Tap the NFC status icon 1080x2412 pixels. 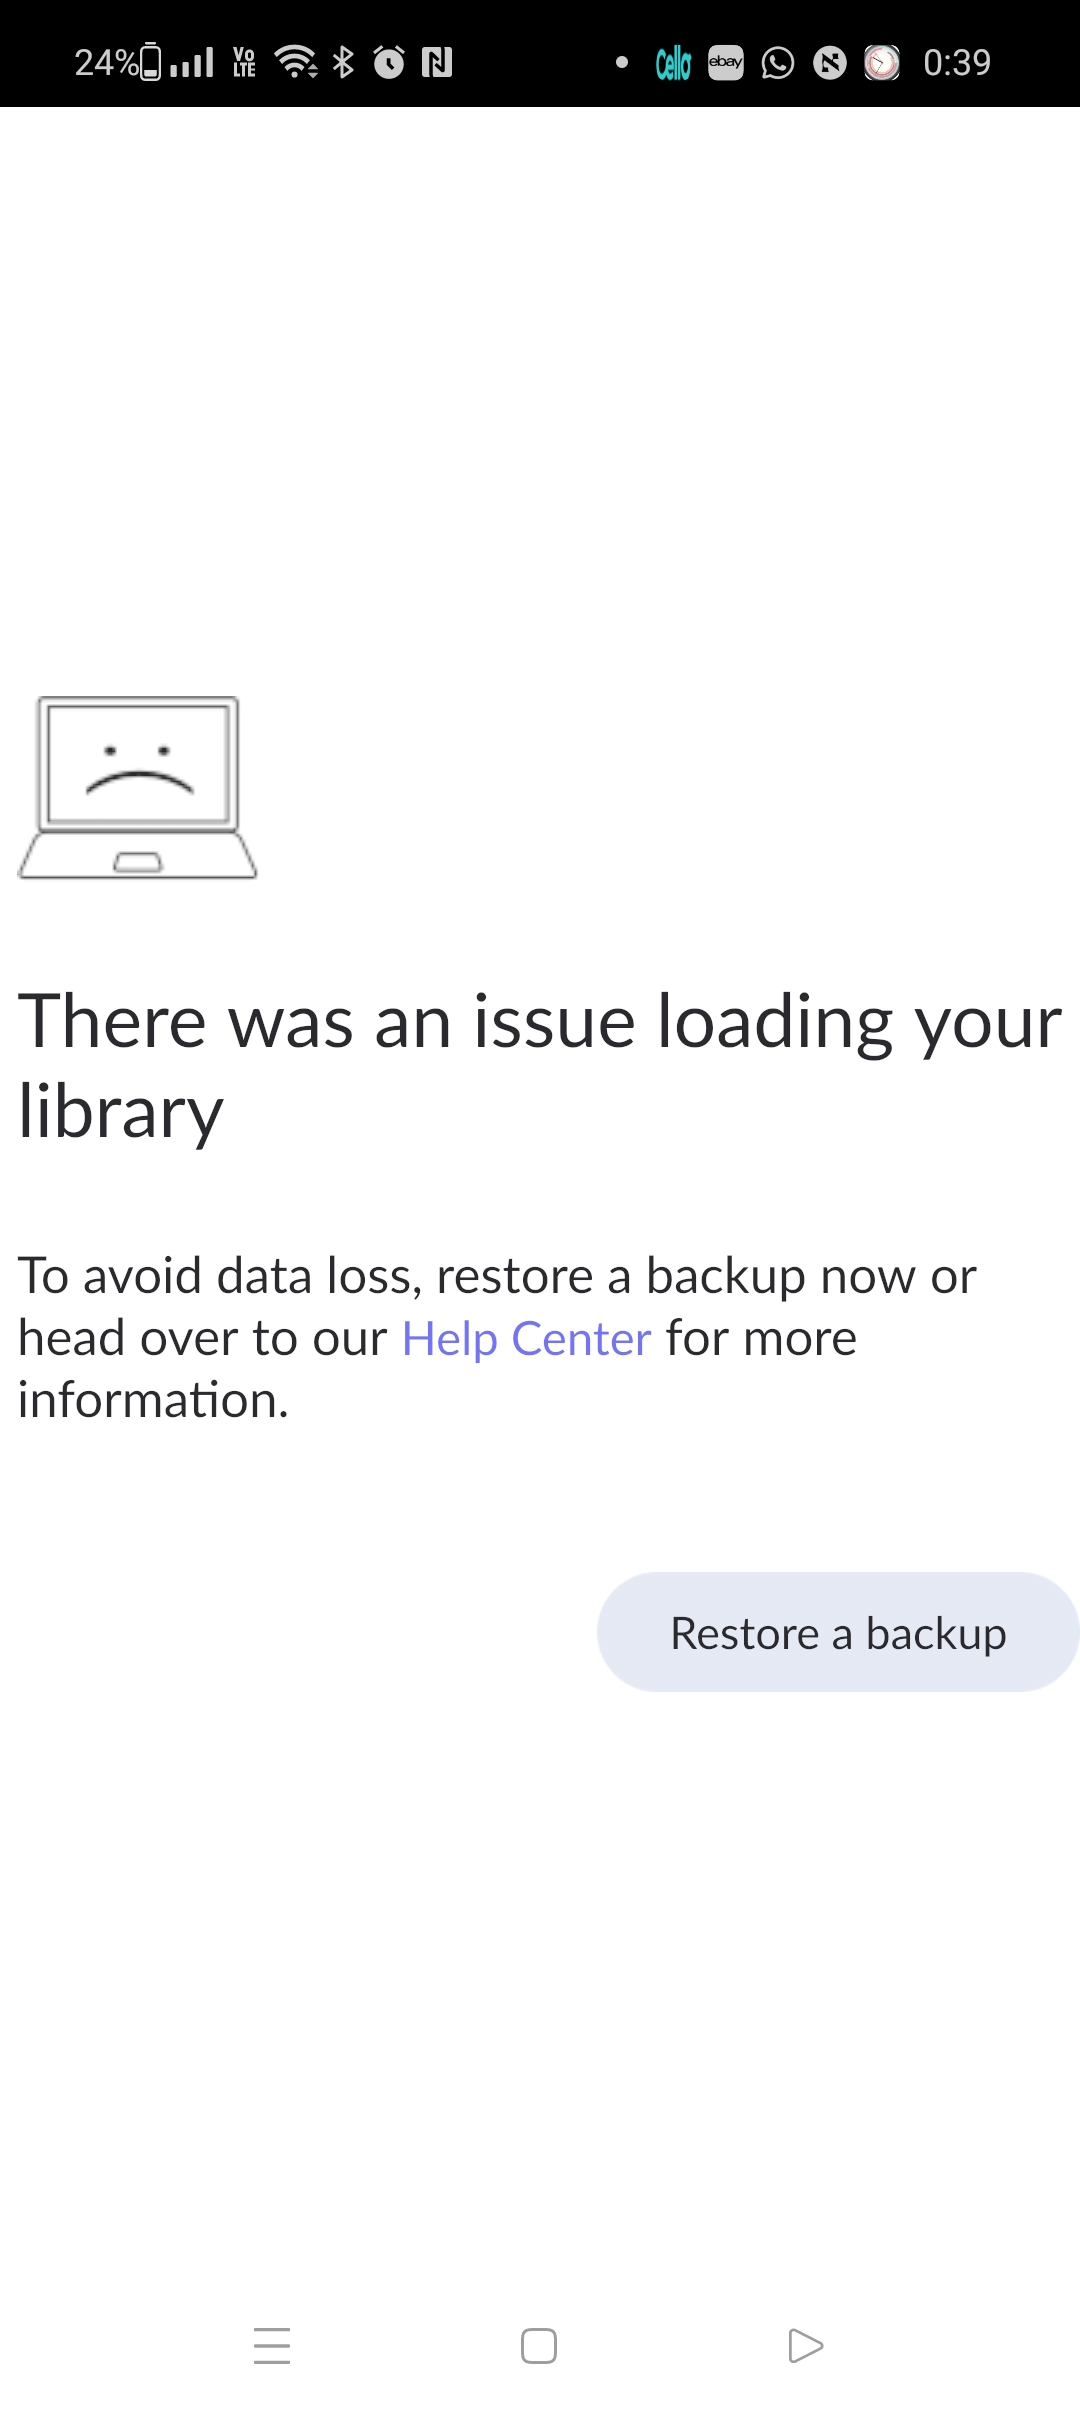point(437,63)
